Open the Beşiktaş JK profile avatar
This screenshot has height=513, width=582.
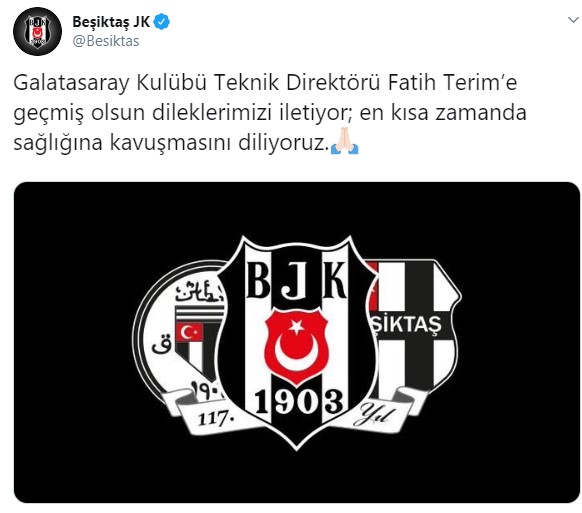click(37, 32)
